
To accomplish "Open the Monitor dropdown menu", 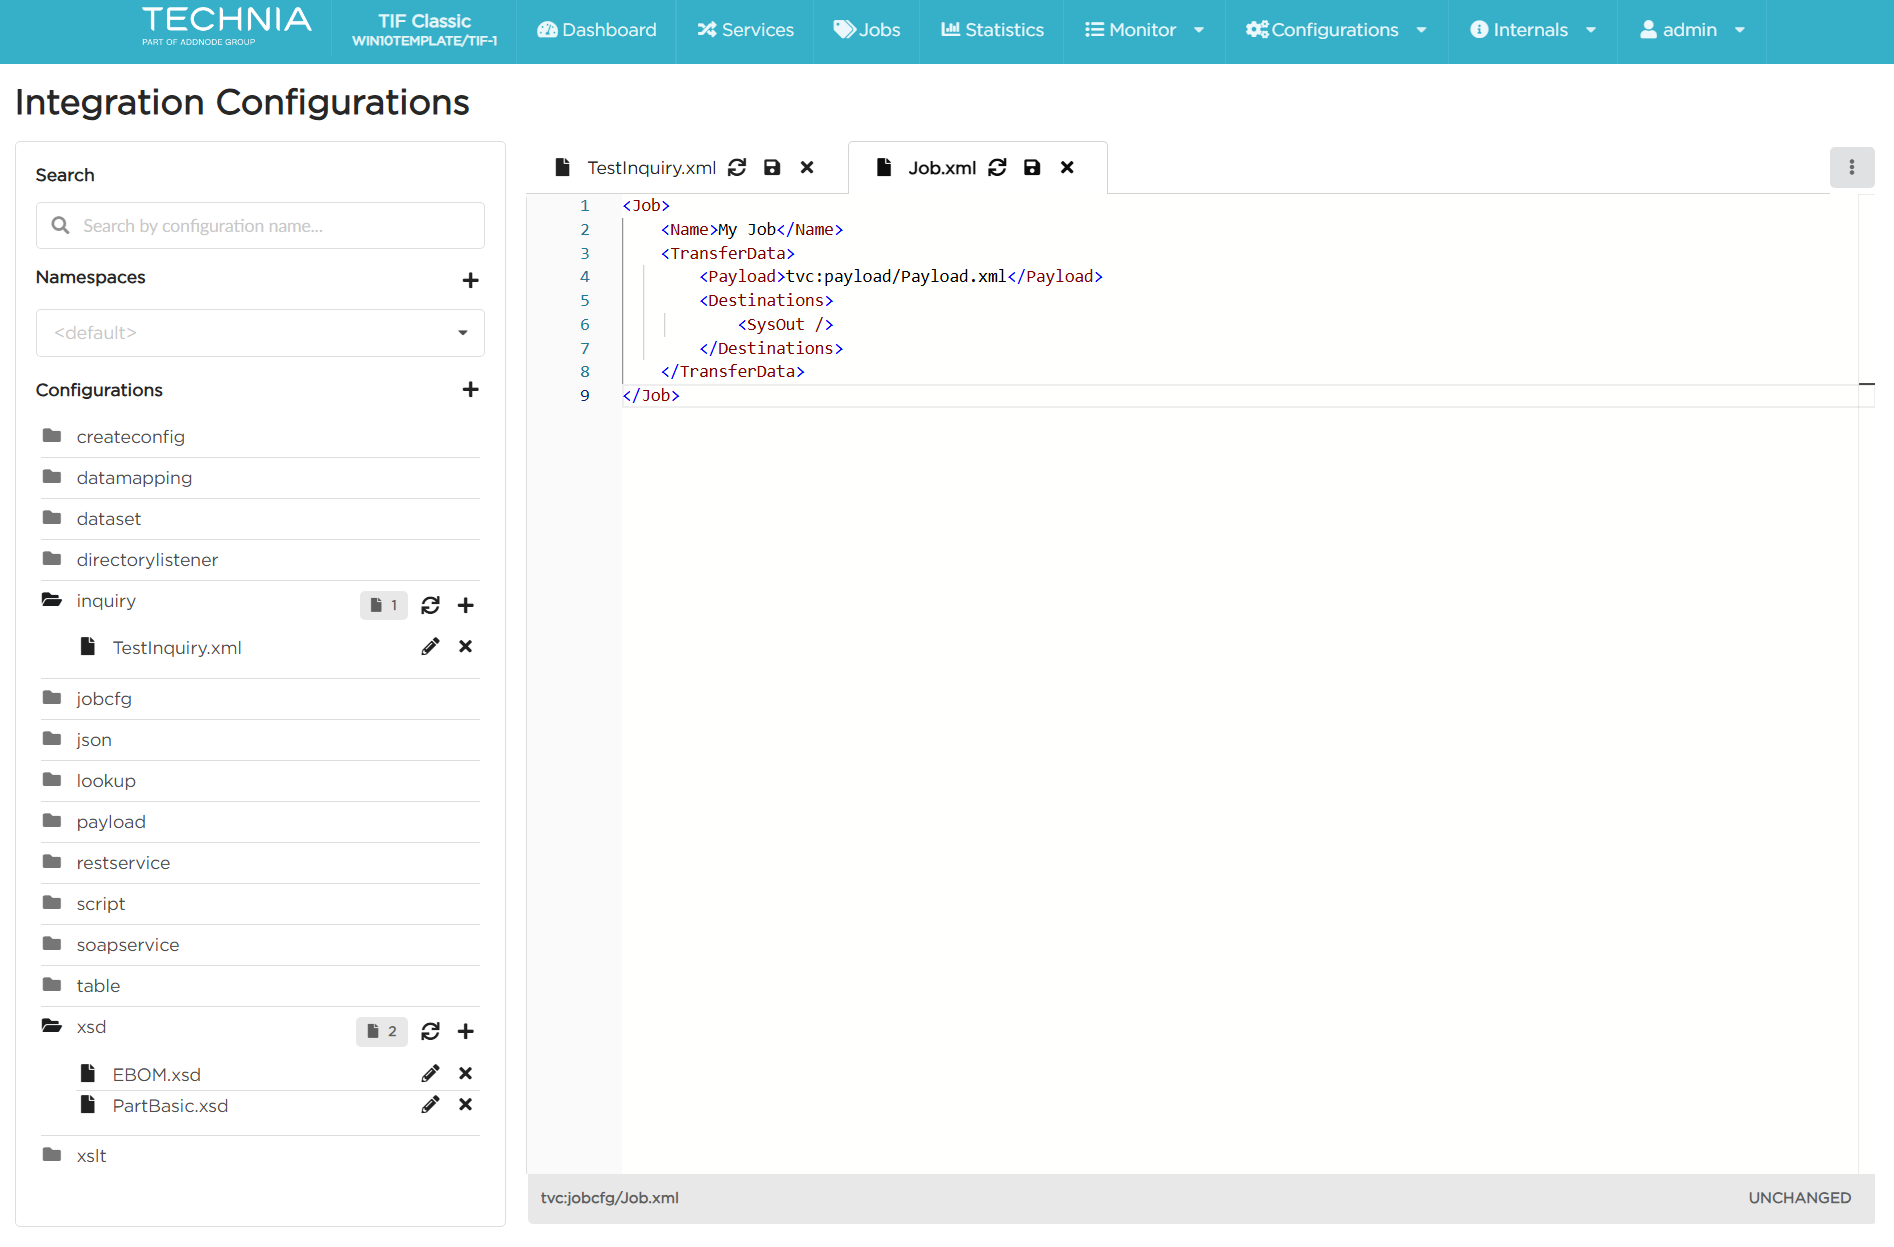I will [x=1144, y=30].
